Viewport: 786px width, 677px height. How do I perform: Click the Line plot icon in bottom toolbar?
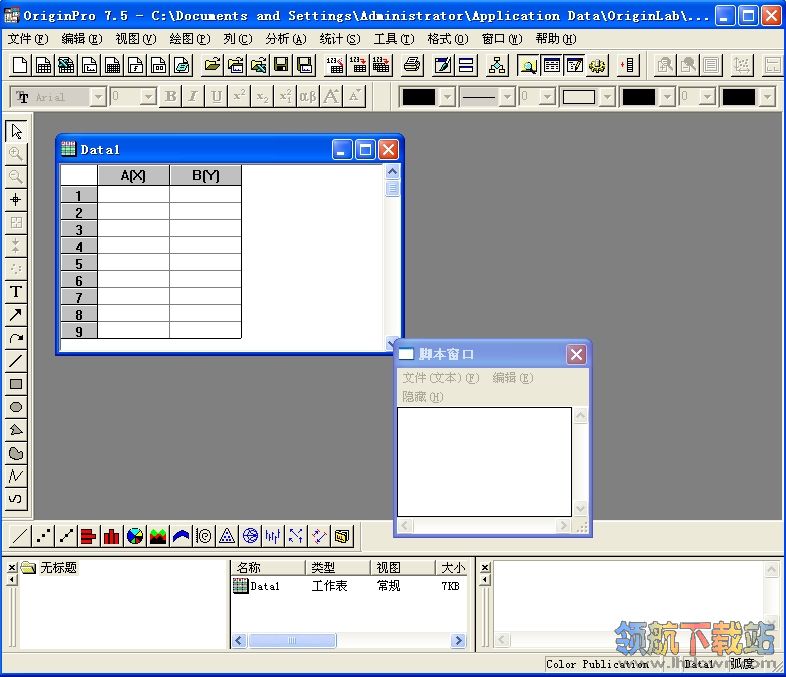pos(20,536)
